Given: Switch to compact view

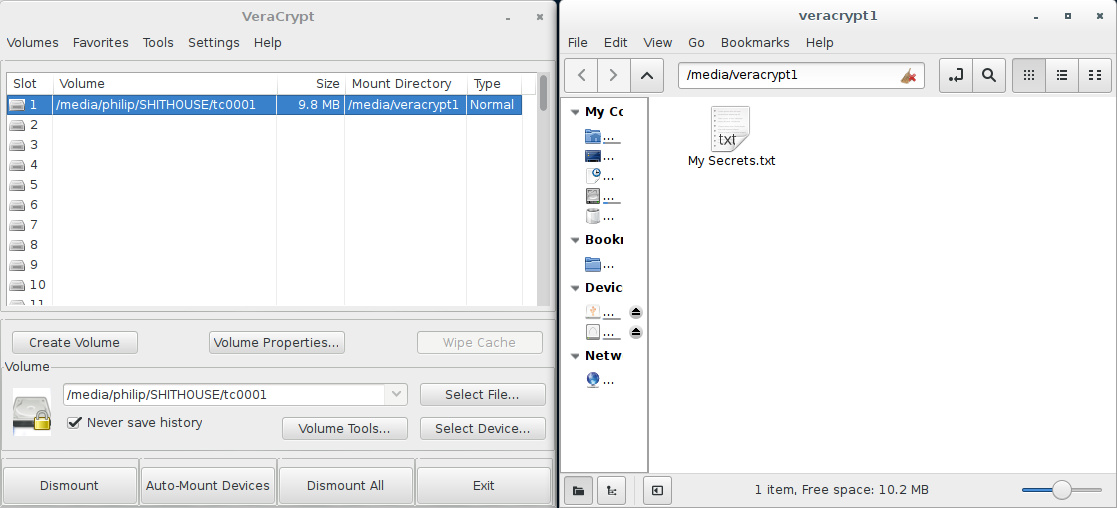Looking at the screenshot, I should (1095, 75).
